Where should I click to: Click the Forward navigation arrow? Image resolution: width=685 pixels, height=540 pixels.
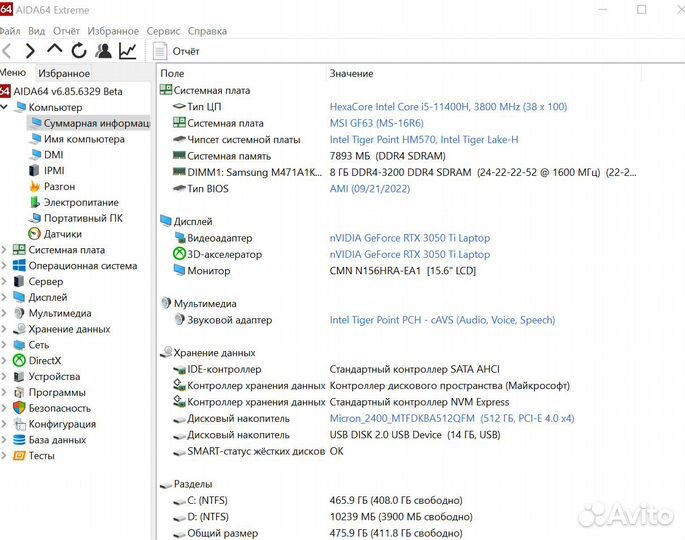coord(30,51)
